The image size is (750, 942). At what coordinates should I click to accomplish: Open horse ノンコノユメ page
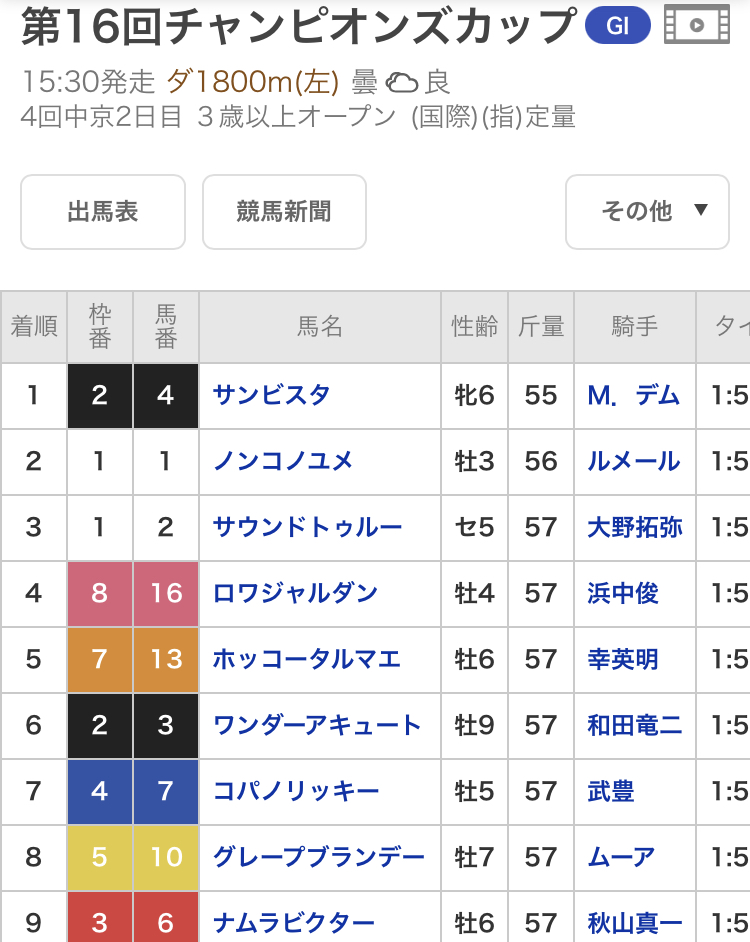point(283,461)
